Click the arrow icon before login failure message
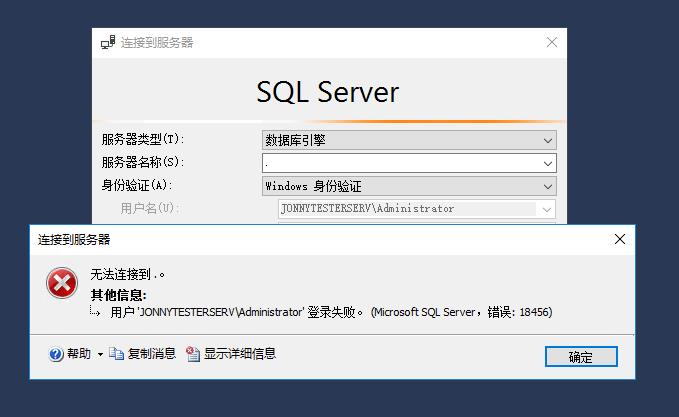 point(96,312)
